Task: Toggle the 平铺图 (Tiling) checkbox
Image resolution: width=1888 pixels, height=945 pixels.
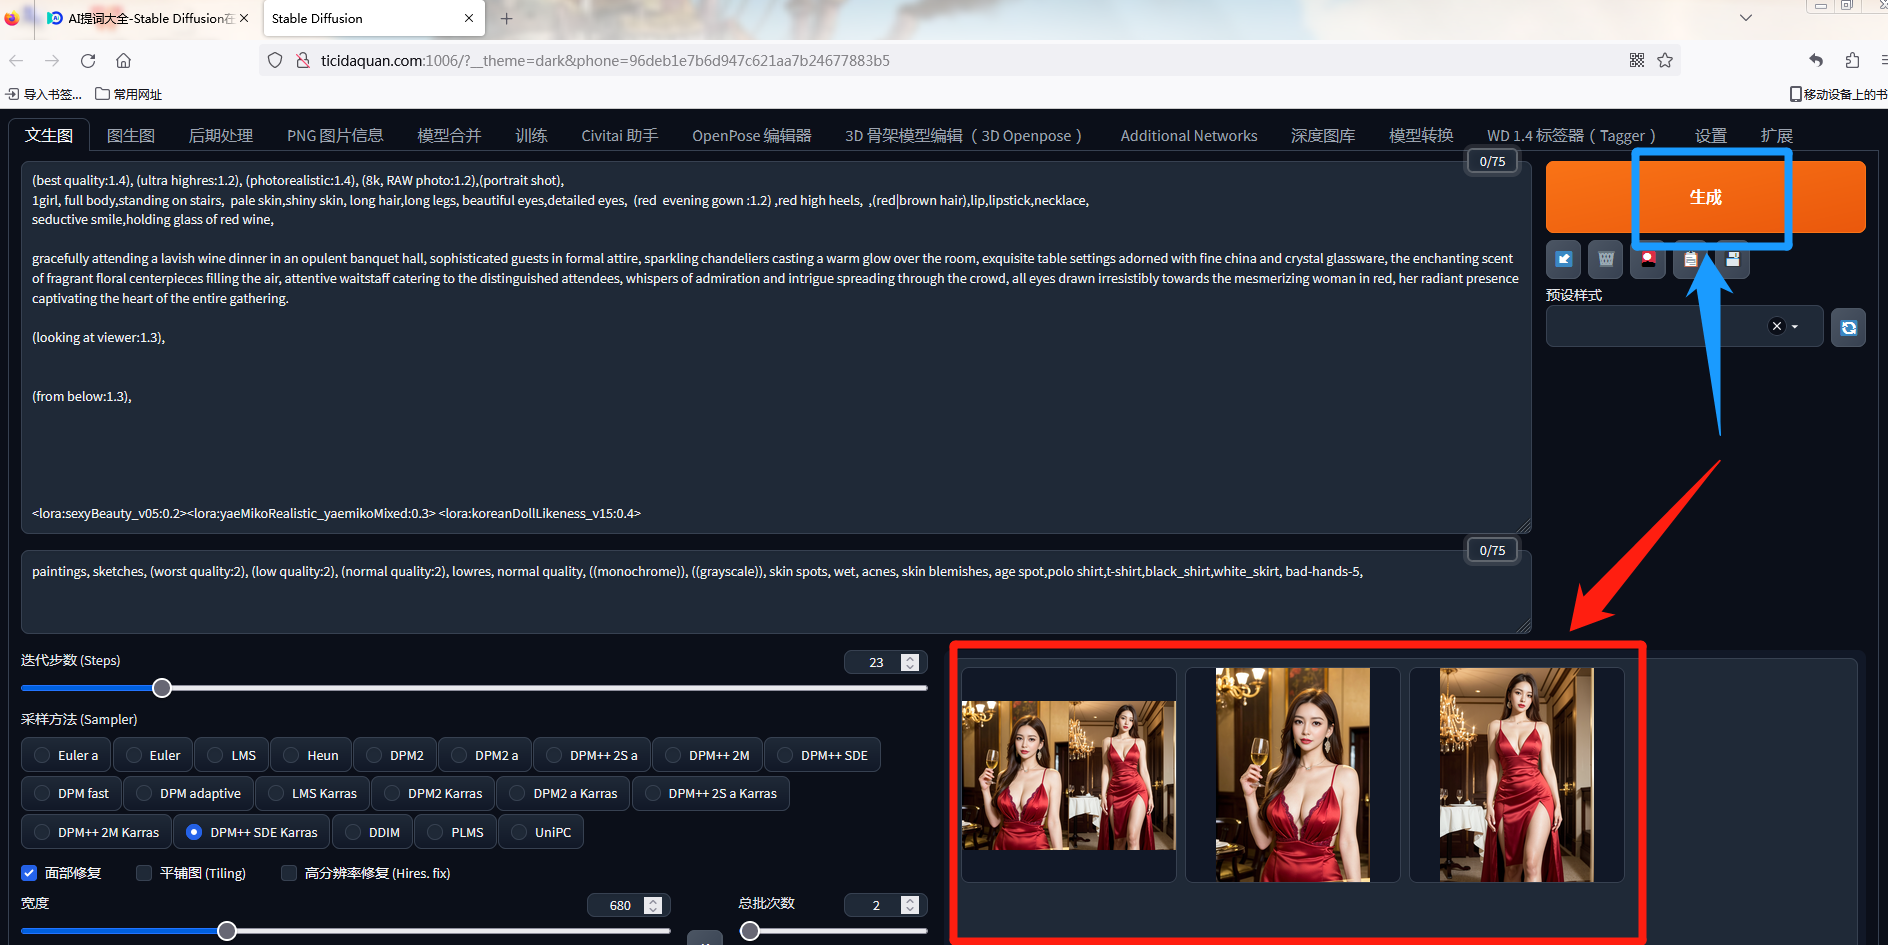Action: (x=144, y=873)
